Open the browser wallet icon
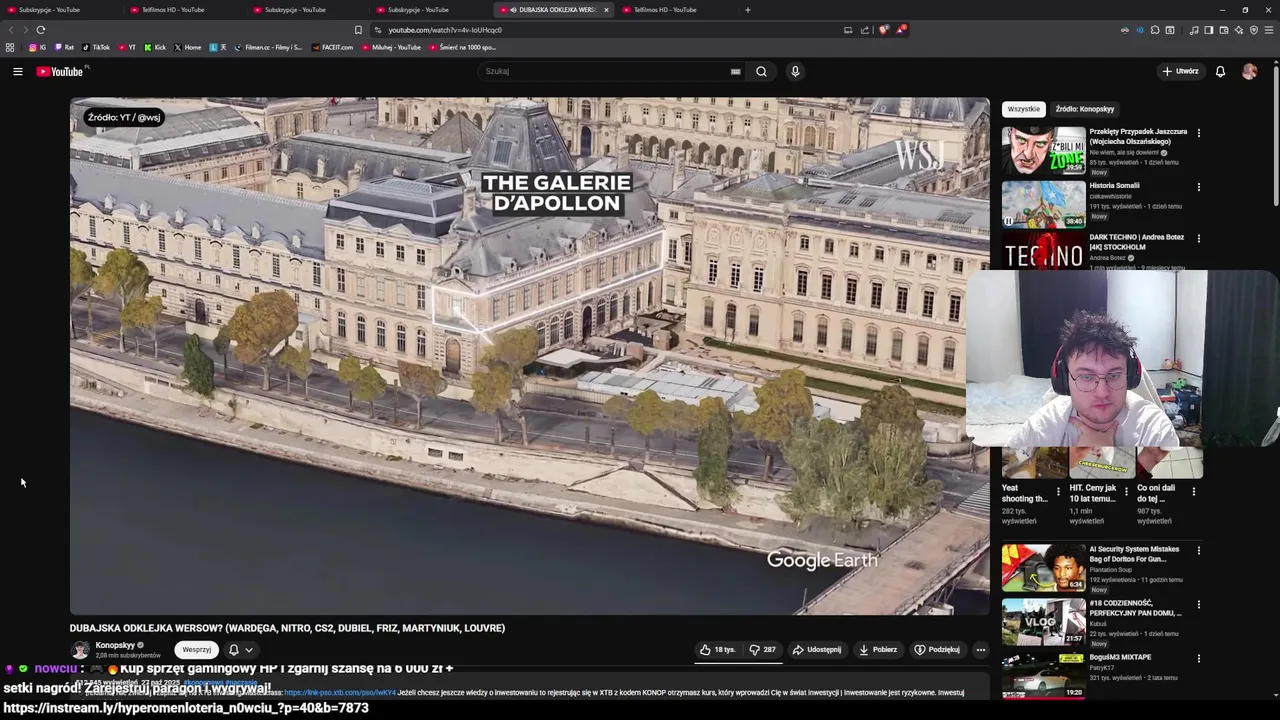This screenshot has width=1280, height=720. click(1223, 30)
